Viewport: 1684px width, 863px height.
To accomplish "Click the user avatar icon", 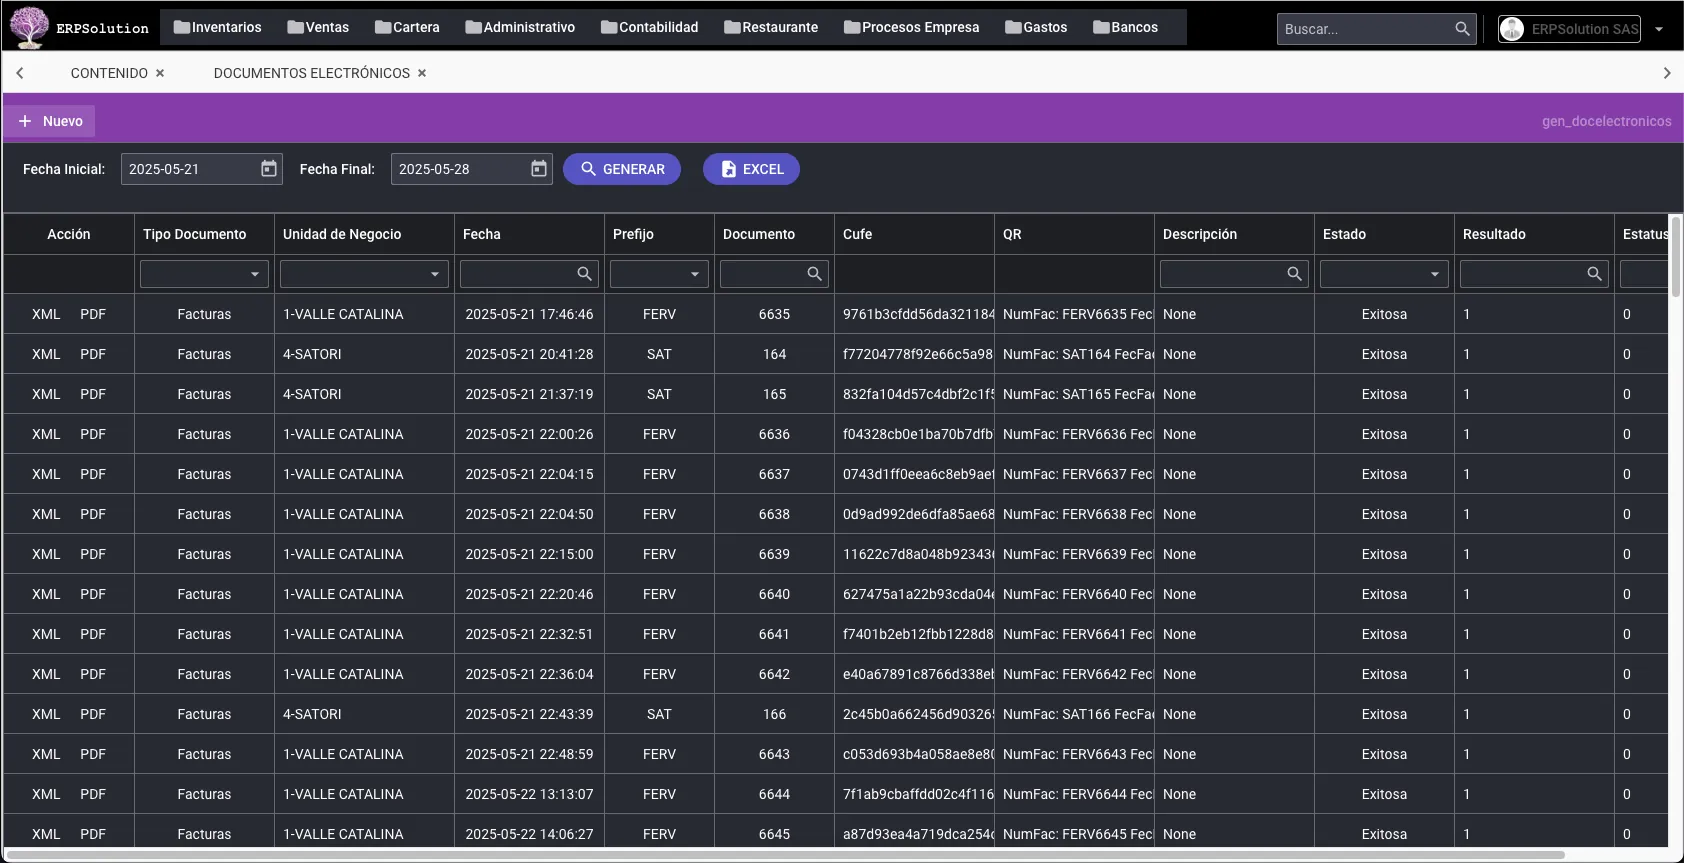I will pyautogui.click(x=1512, y=29).
